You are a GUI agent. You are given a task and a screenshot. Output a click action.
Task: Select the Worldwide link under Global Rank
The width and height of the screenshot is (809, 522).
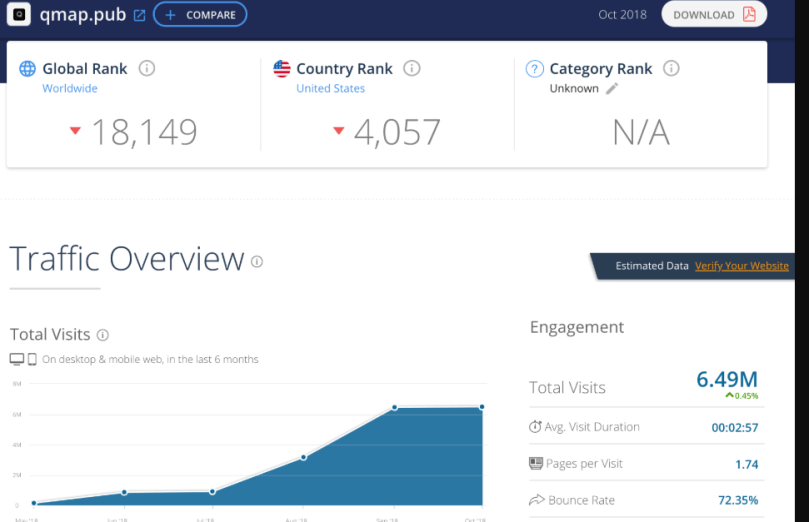tap(69, 89)
